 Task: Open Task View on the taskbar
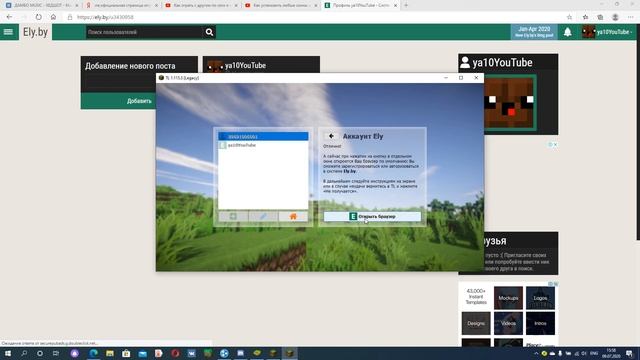pyautogui.click(x=56, y=353)
